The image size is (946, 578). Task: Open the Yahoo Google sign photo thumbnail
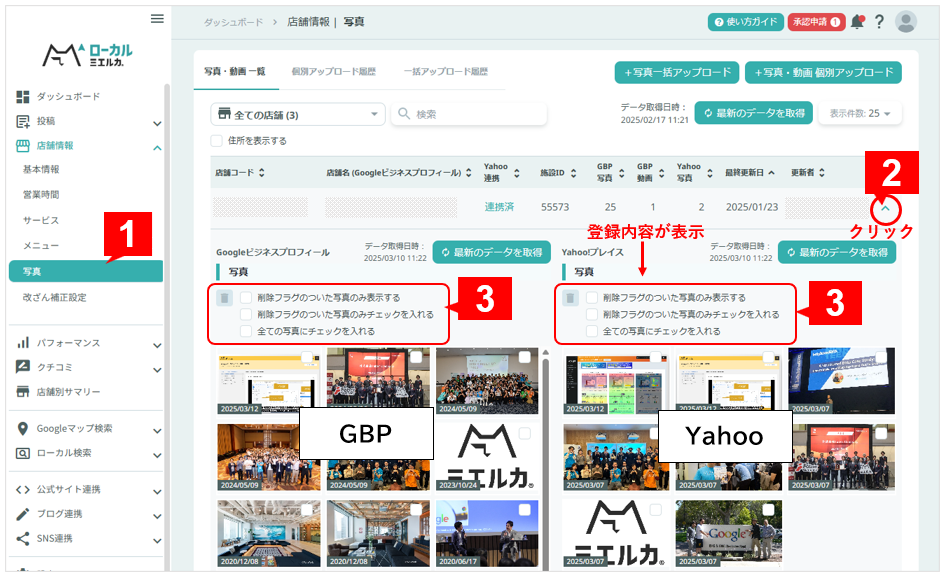[728, 533]
